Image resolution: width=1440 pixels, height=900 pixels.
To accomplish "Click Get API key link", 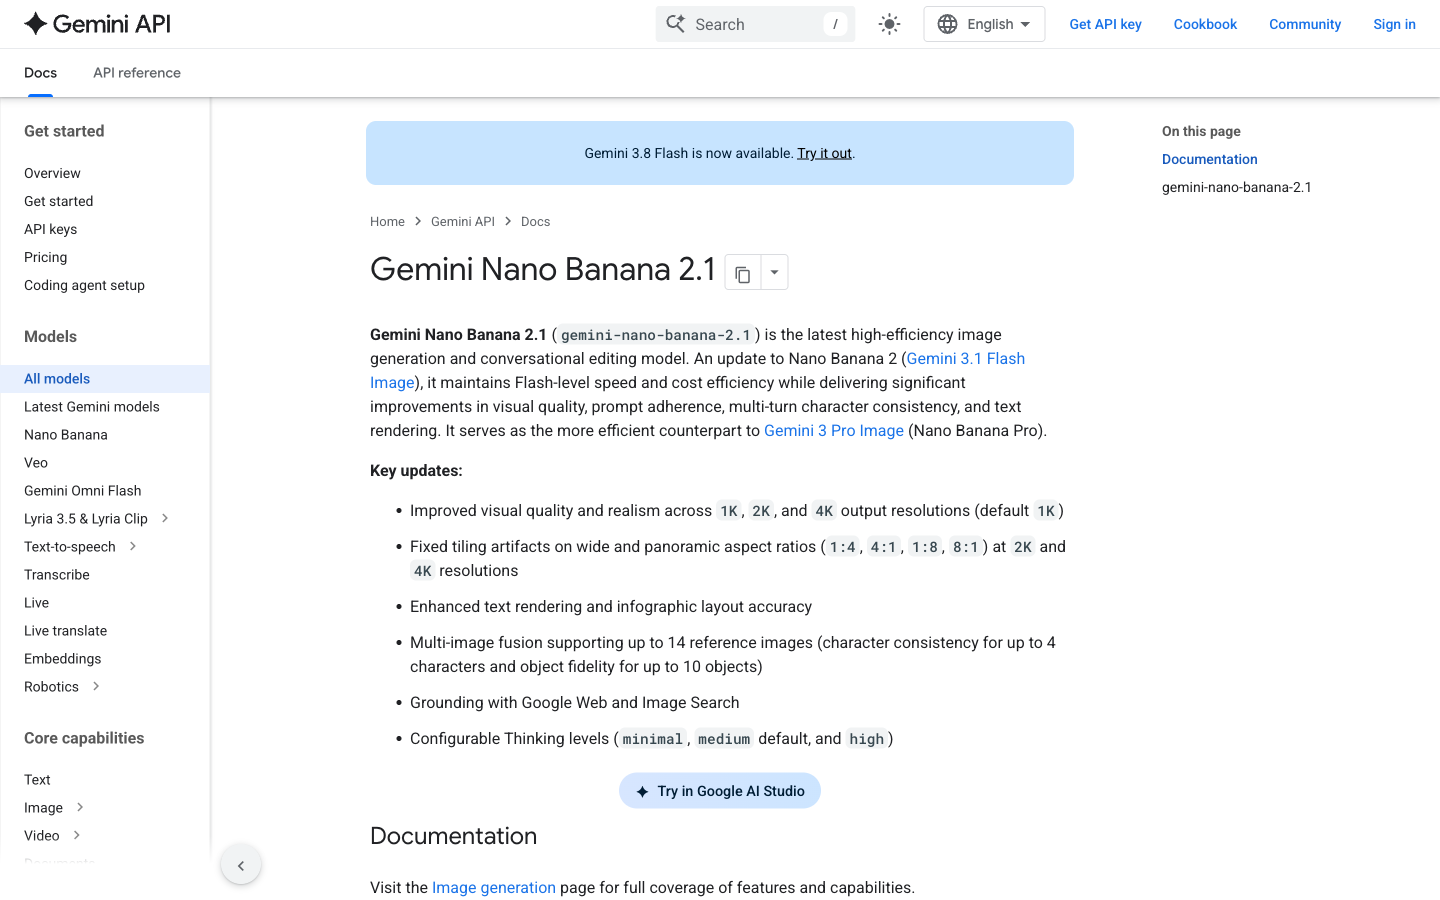I will [x=1105, y=24].
